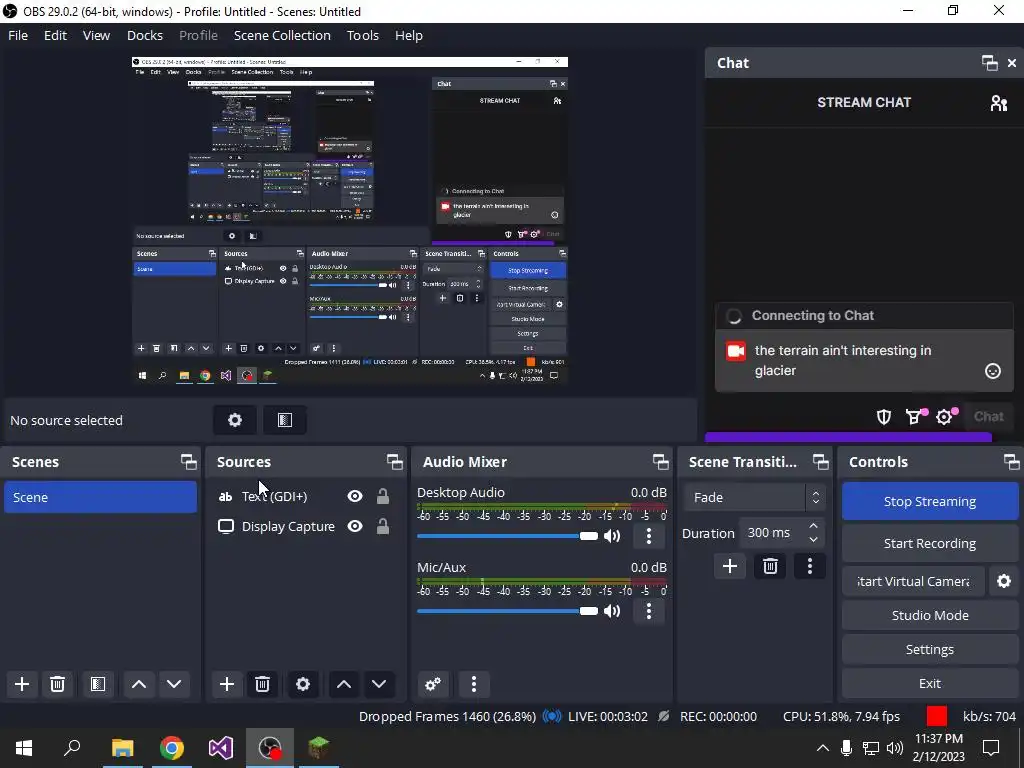Open Desktop Audio options three-dot menu

(648, 536)
